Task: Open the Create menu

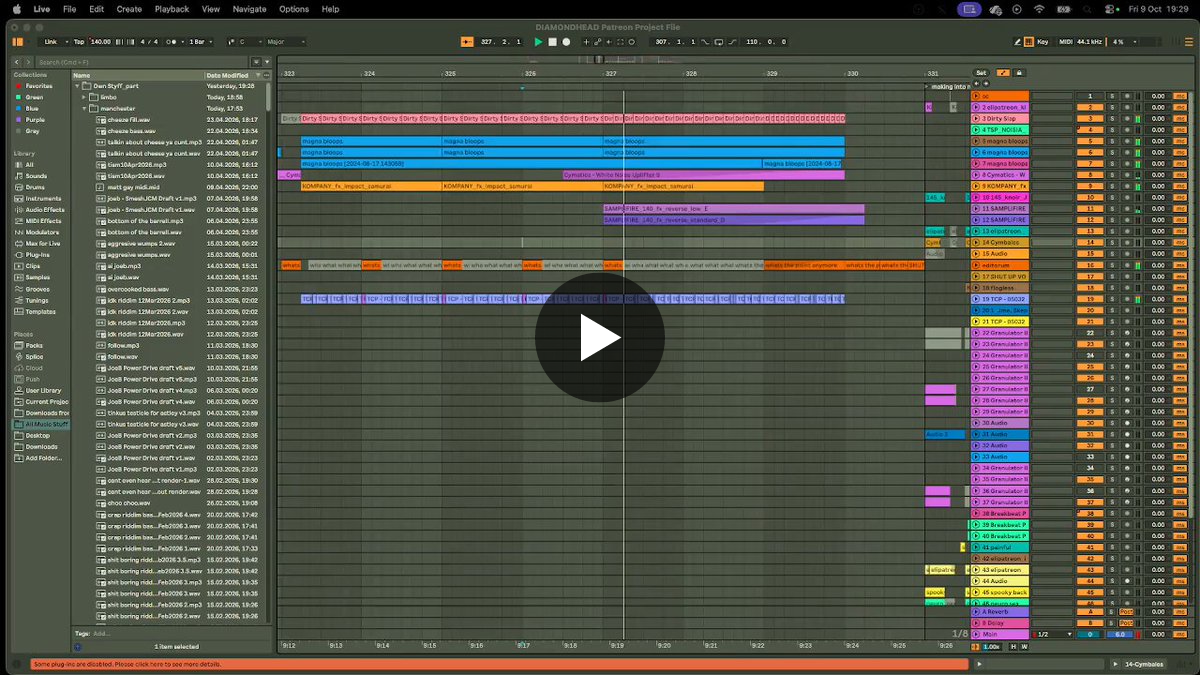Action: [x=129, y=9]
